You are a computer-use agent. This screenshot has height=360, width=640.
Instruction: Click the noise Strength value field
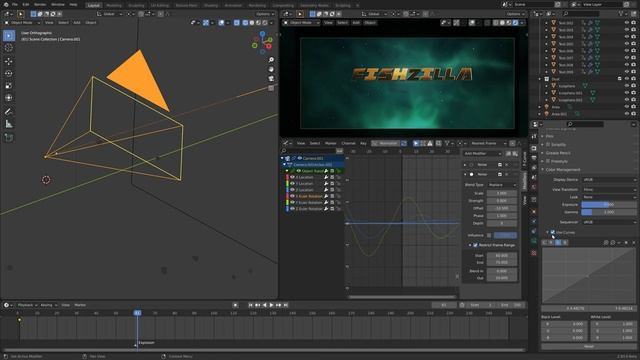point(502,200)
